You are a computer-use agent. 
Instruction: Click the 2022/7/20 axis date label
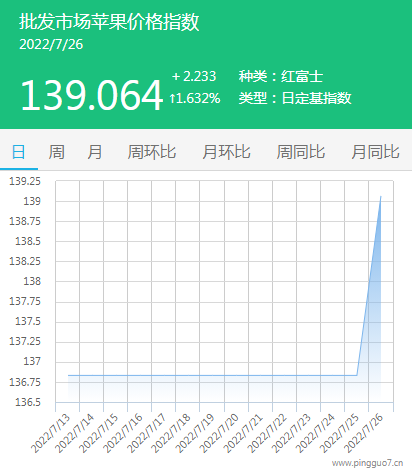pyautogui.click(x=220, y=433)
